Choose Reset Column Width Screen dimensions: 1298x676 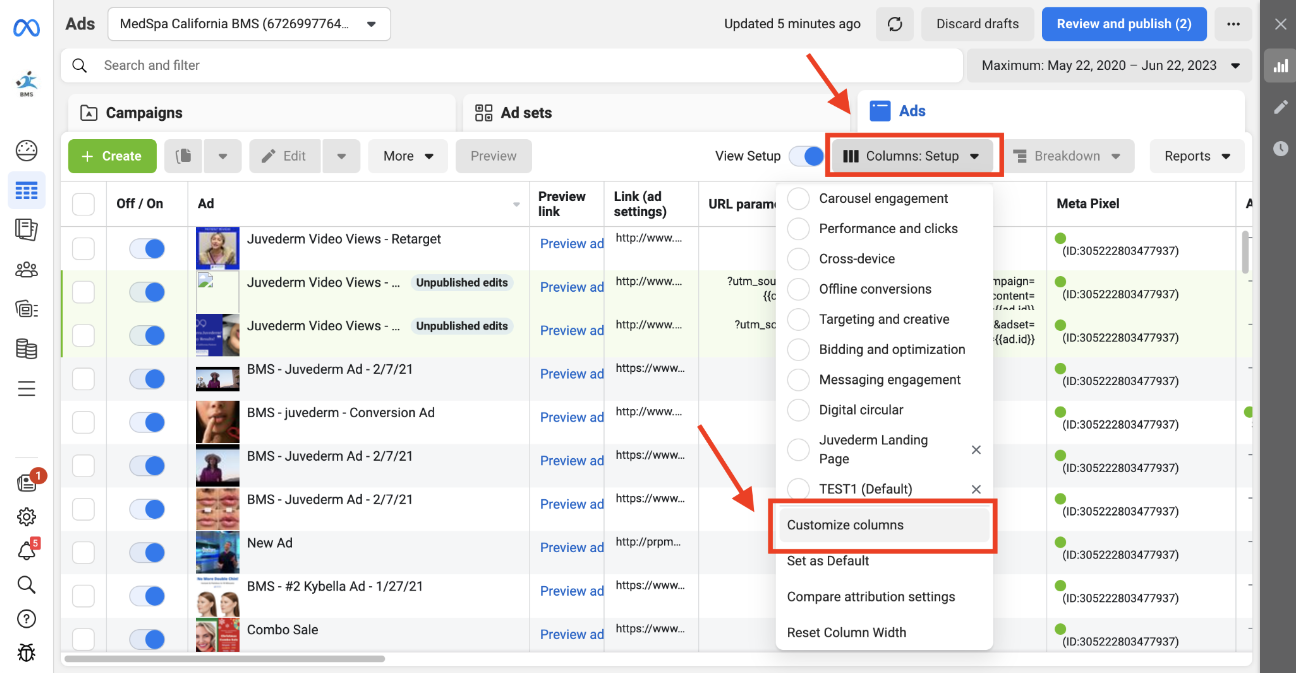[x=884, y=633]
